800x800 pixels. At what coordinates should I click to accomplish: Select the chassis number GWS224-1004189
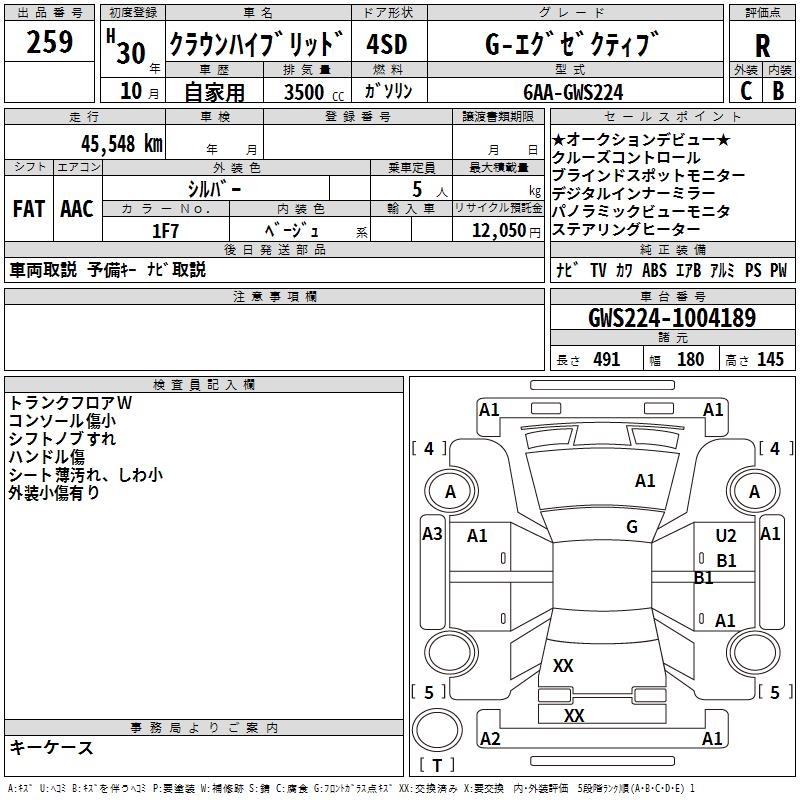point(672,318)
